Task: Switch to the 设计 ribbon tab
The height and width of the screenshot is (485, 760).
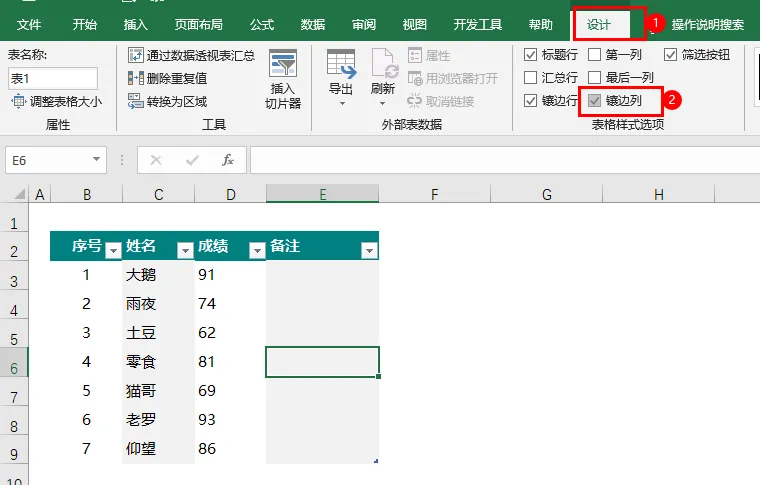Action: pos(599,25)
